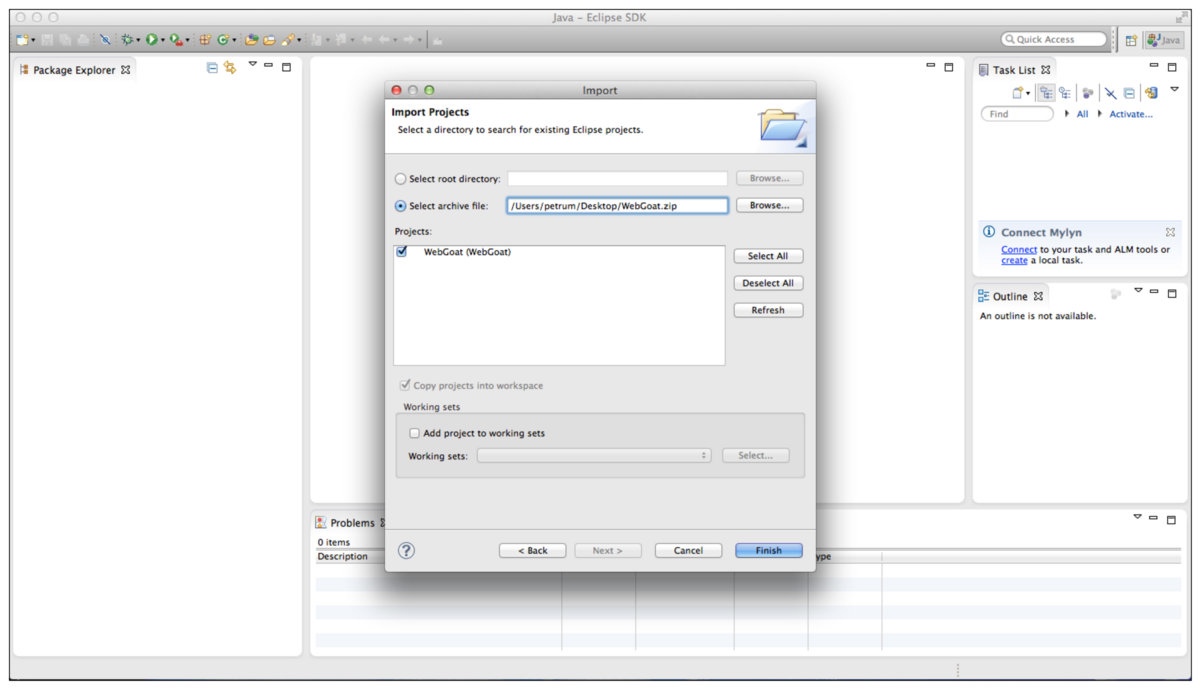Click the Activate link in Task List
The width and height of the screenshot is (1200, 689).
[1131, 114]
